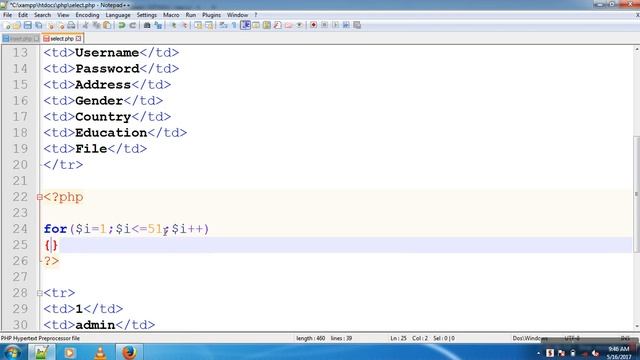Close the select.php tab with its X
This screenshot has height=360, width=640.
pyautogui.click(x=78, y=38)
